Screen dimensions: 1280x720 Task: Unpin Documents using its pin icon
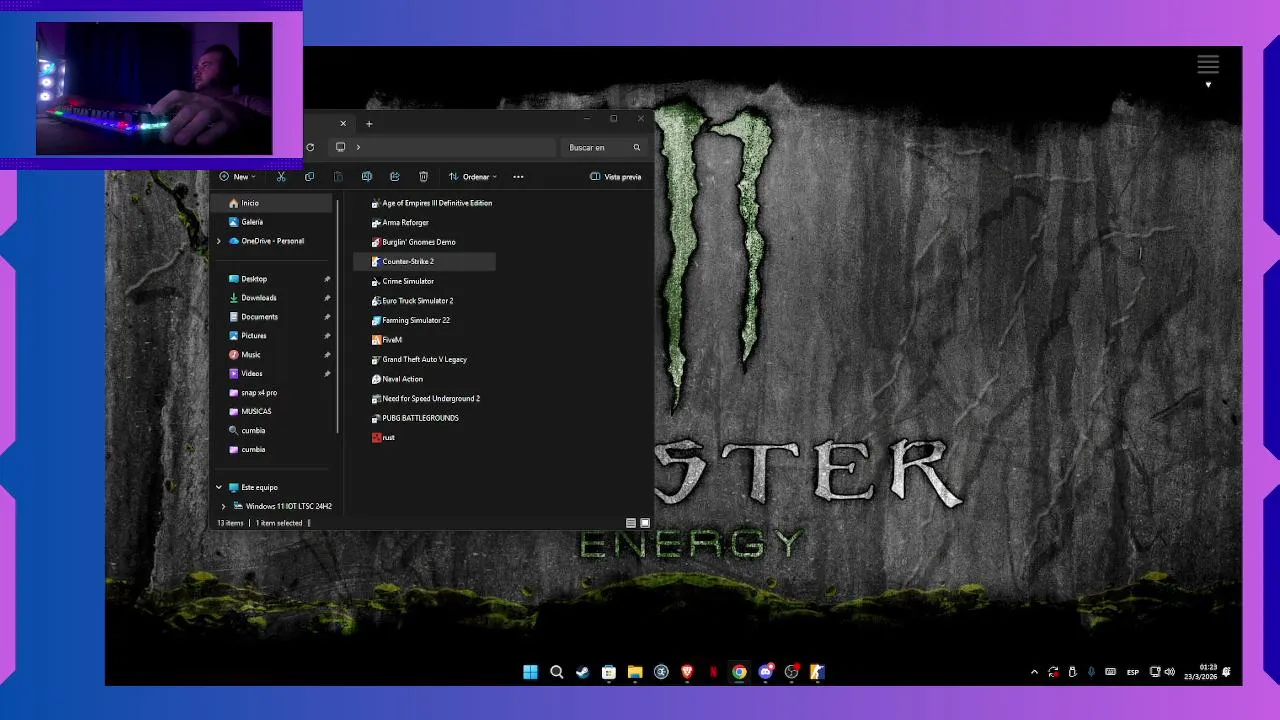pos(327,317)
